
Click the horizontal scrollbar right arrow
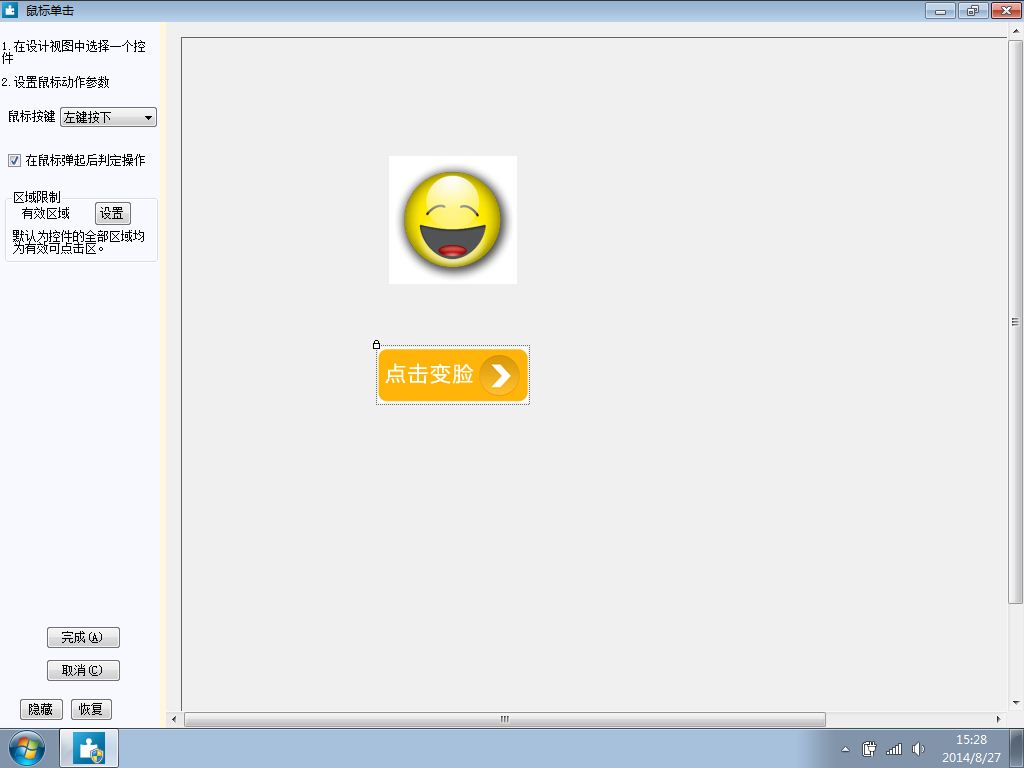pos(999,719)
